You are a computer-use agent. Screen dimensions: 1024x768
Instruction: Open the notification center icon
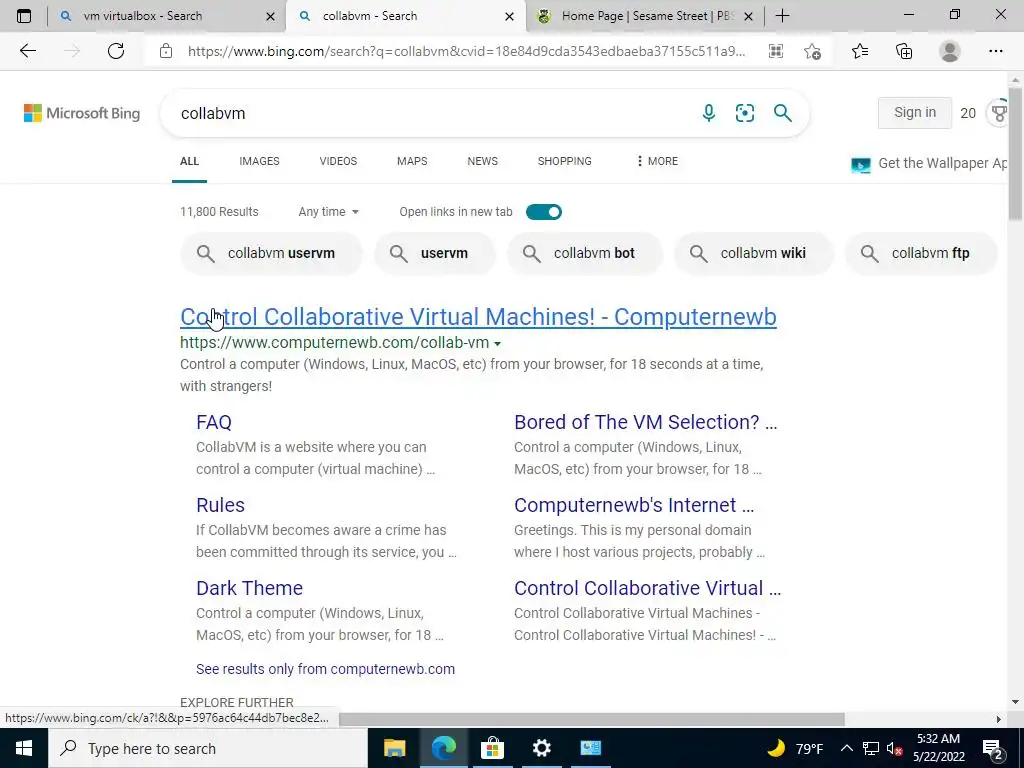[x=993, y=748]
